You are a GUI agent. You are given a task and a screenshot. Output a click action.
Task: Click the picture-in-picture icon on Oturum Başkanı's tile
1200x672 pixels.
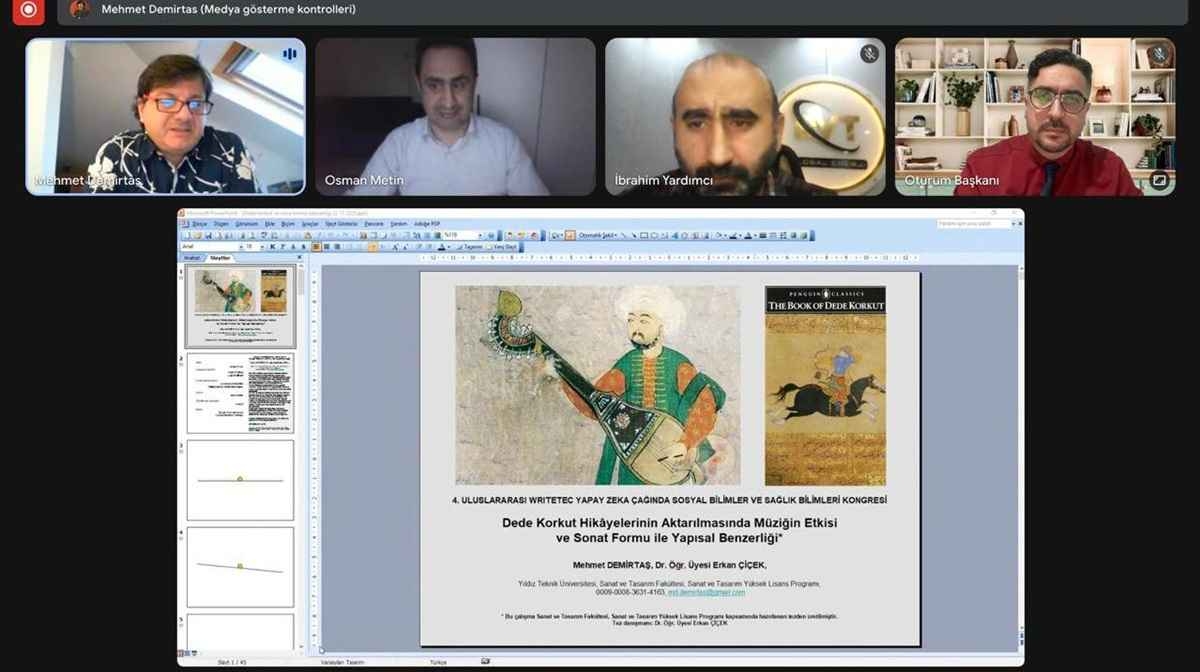point(1159,180)
